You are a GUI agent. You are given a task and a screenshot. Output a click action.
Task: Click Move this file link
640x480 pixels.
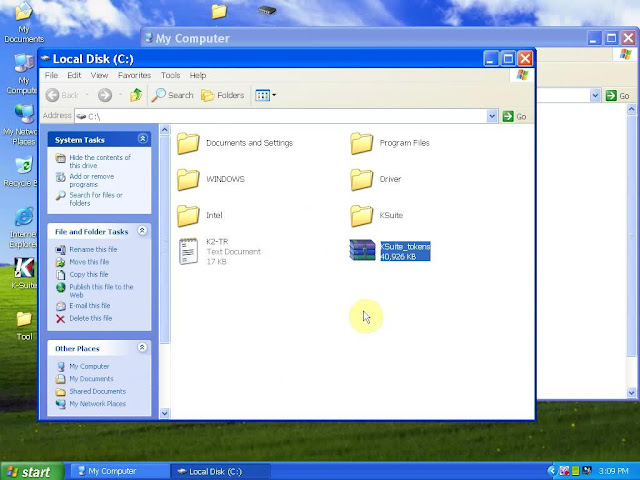pyautogui.click(x=89, y=262)
